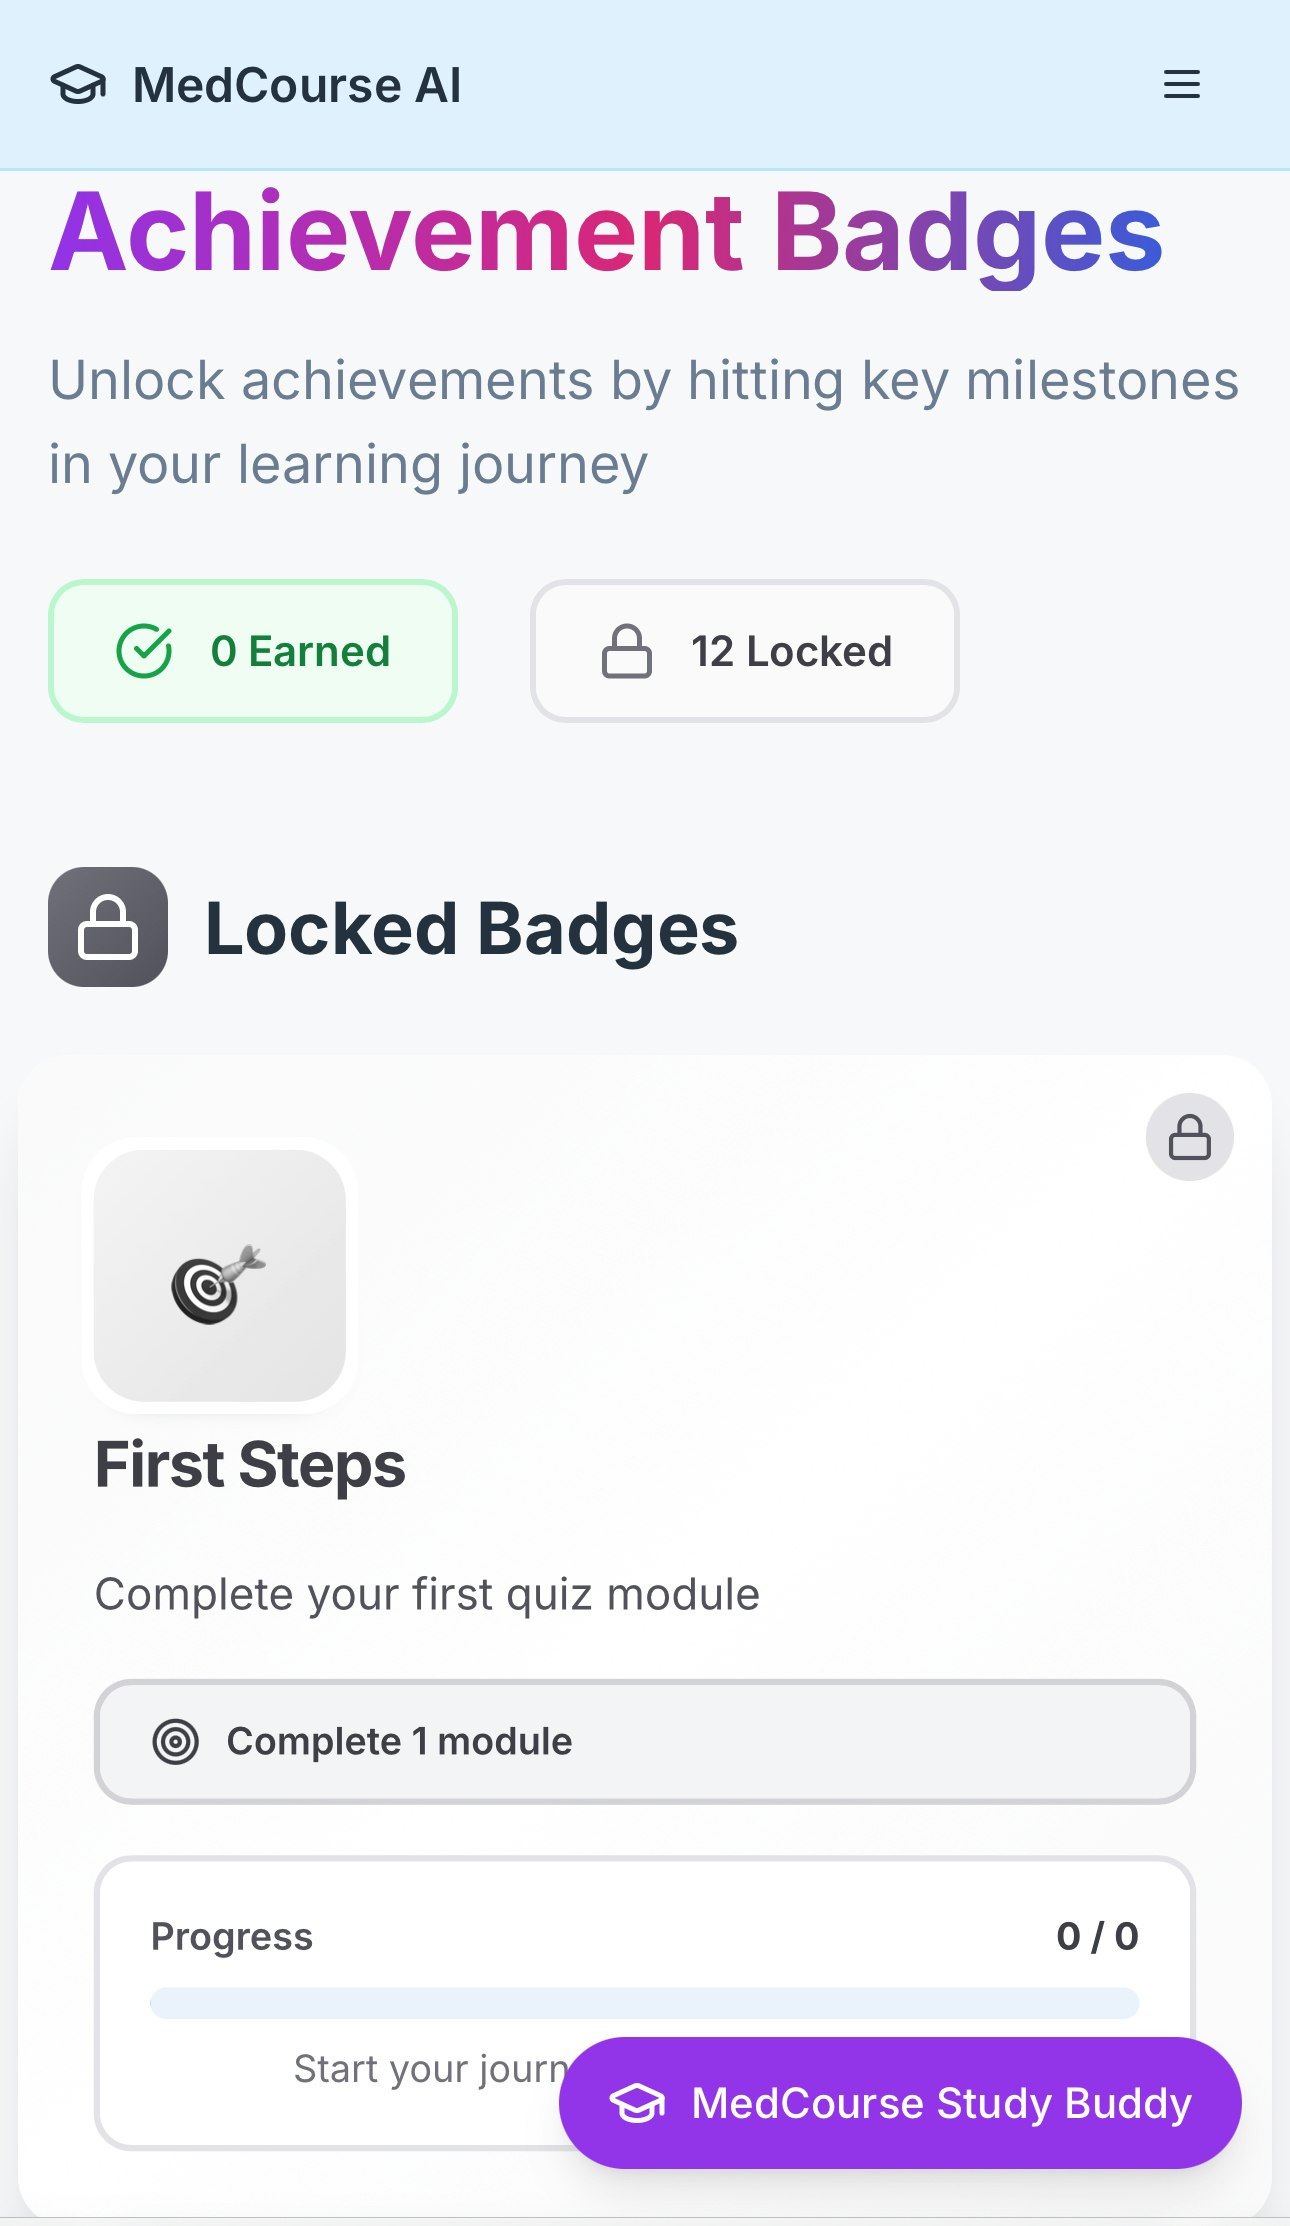
Task: Click the MedCourse AI graduation cap logo
Action: point(80,84)
